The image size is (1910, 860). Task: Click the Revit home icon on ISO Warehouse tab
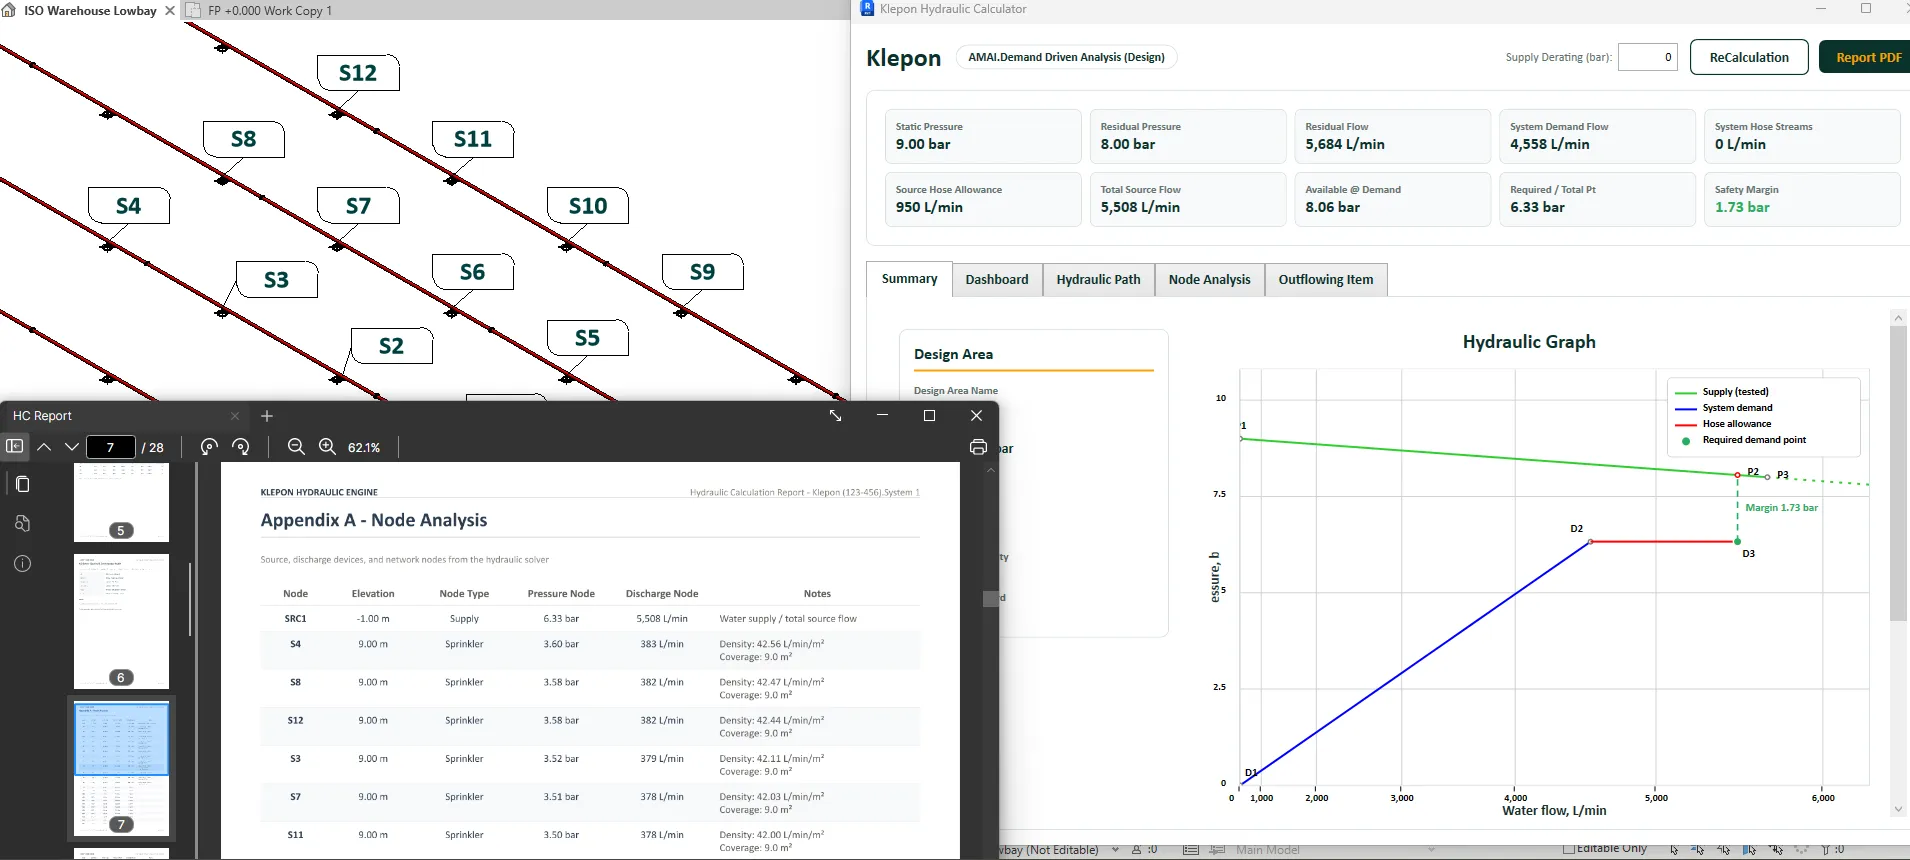click(x=9, y=10)
